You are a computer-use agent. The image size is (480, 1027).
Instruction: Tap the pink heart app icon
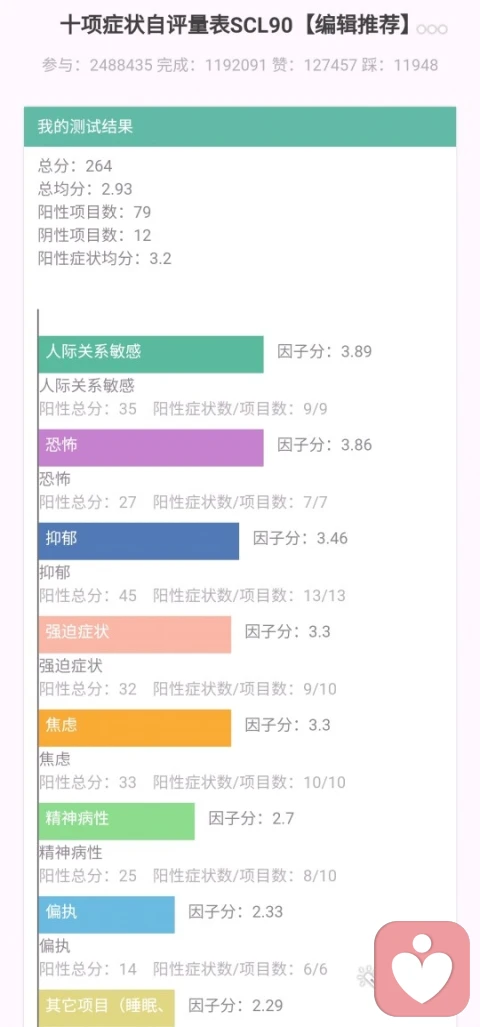(x=422, y=969)
